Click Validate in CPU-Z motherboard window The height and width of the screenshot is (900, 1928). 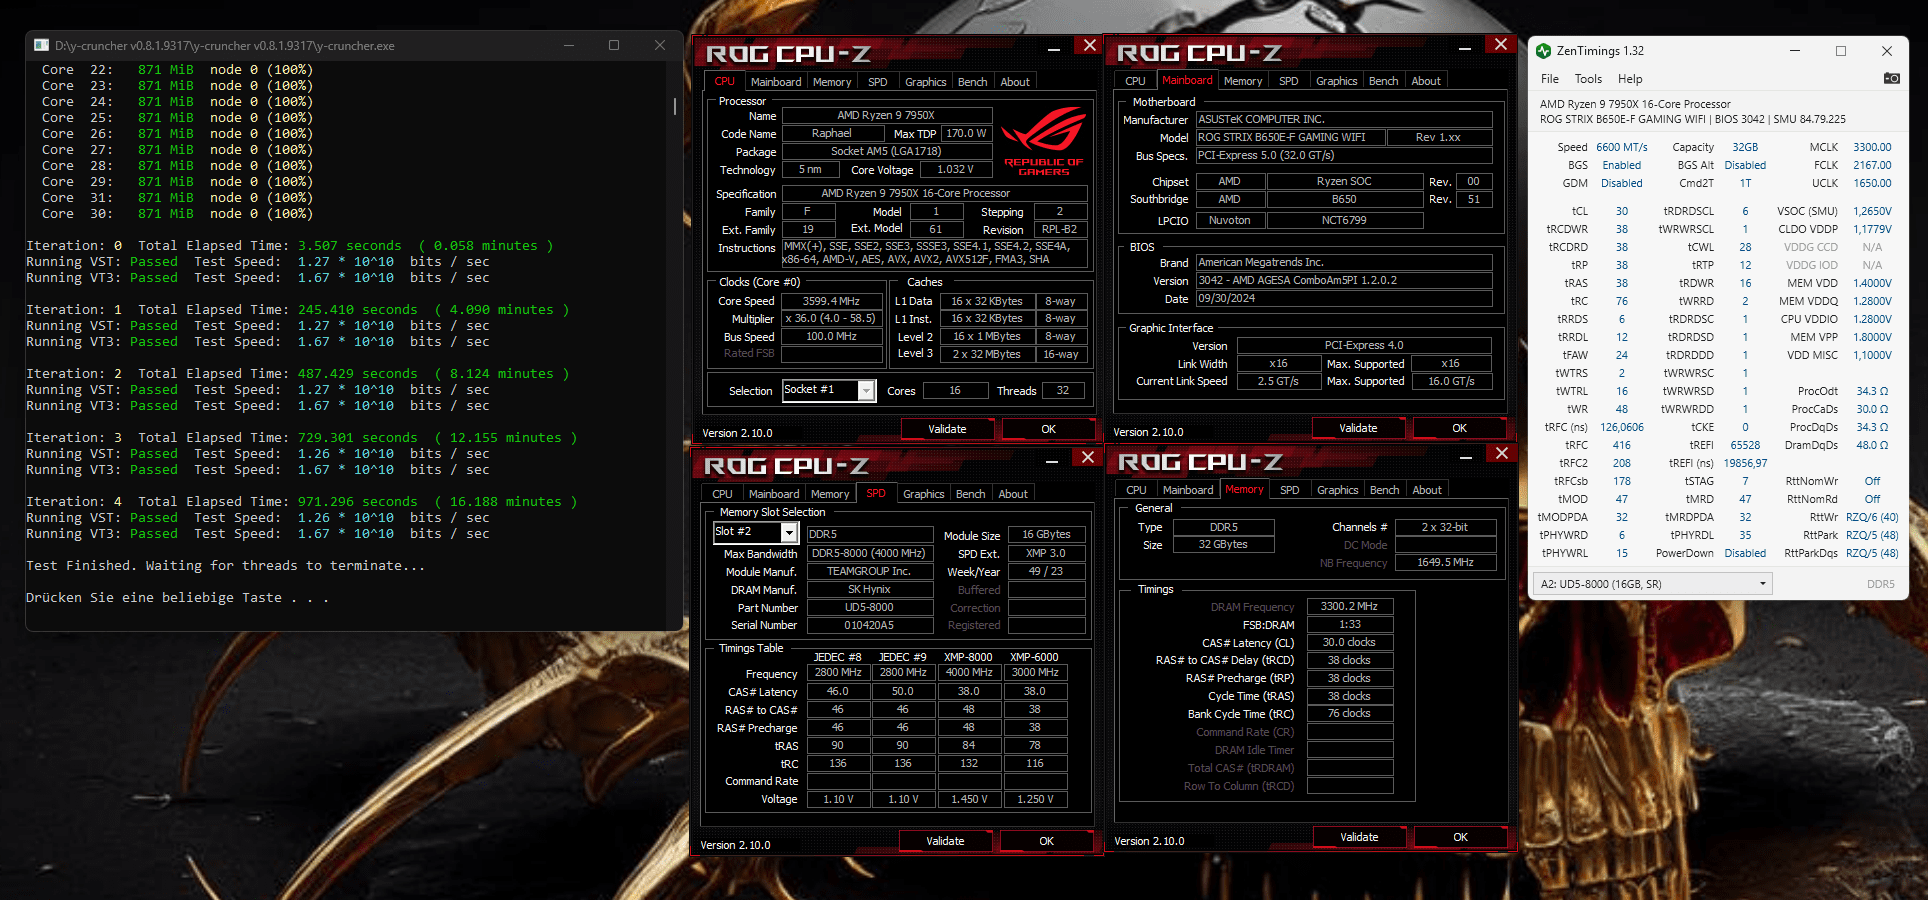tap(1358, 428)
